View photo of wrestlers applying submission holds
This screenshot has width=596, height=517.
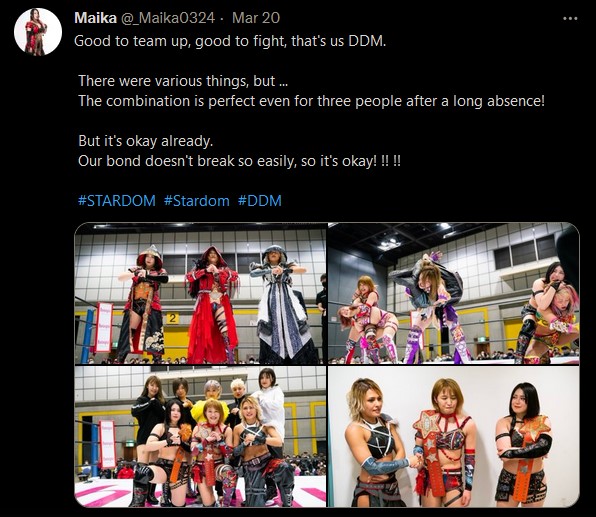[453, 293]
